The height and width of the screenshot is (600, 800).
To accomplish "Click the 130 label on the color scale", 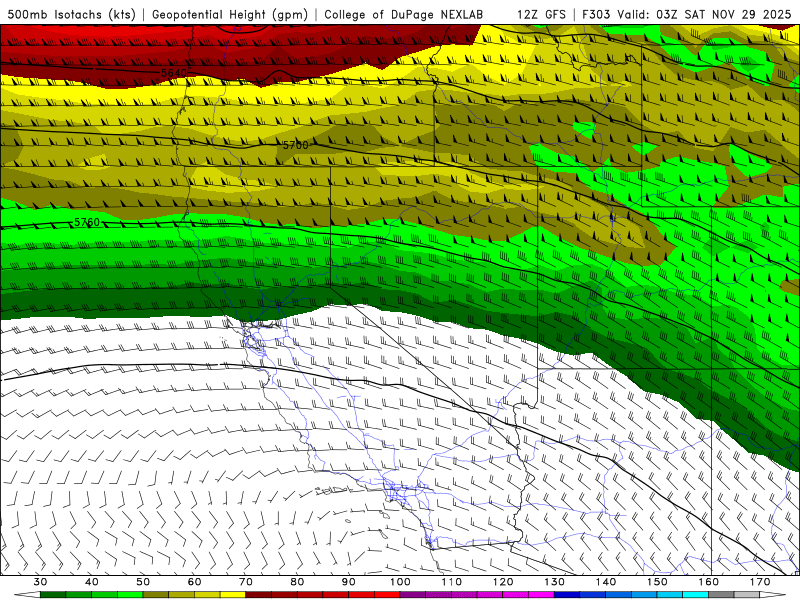I will [555, 582].
